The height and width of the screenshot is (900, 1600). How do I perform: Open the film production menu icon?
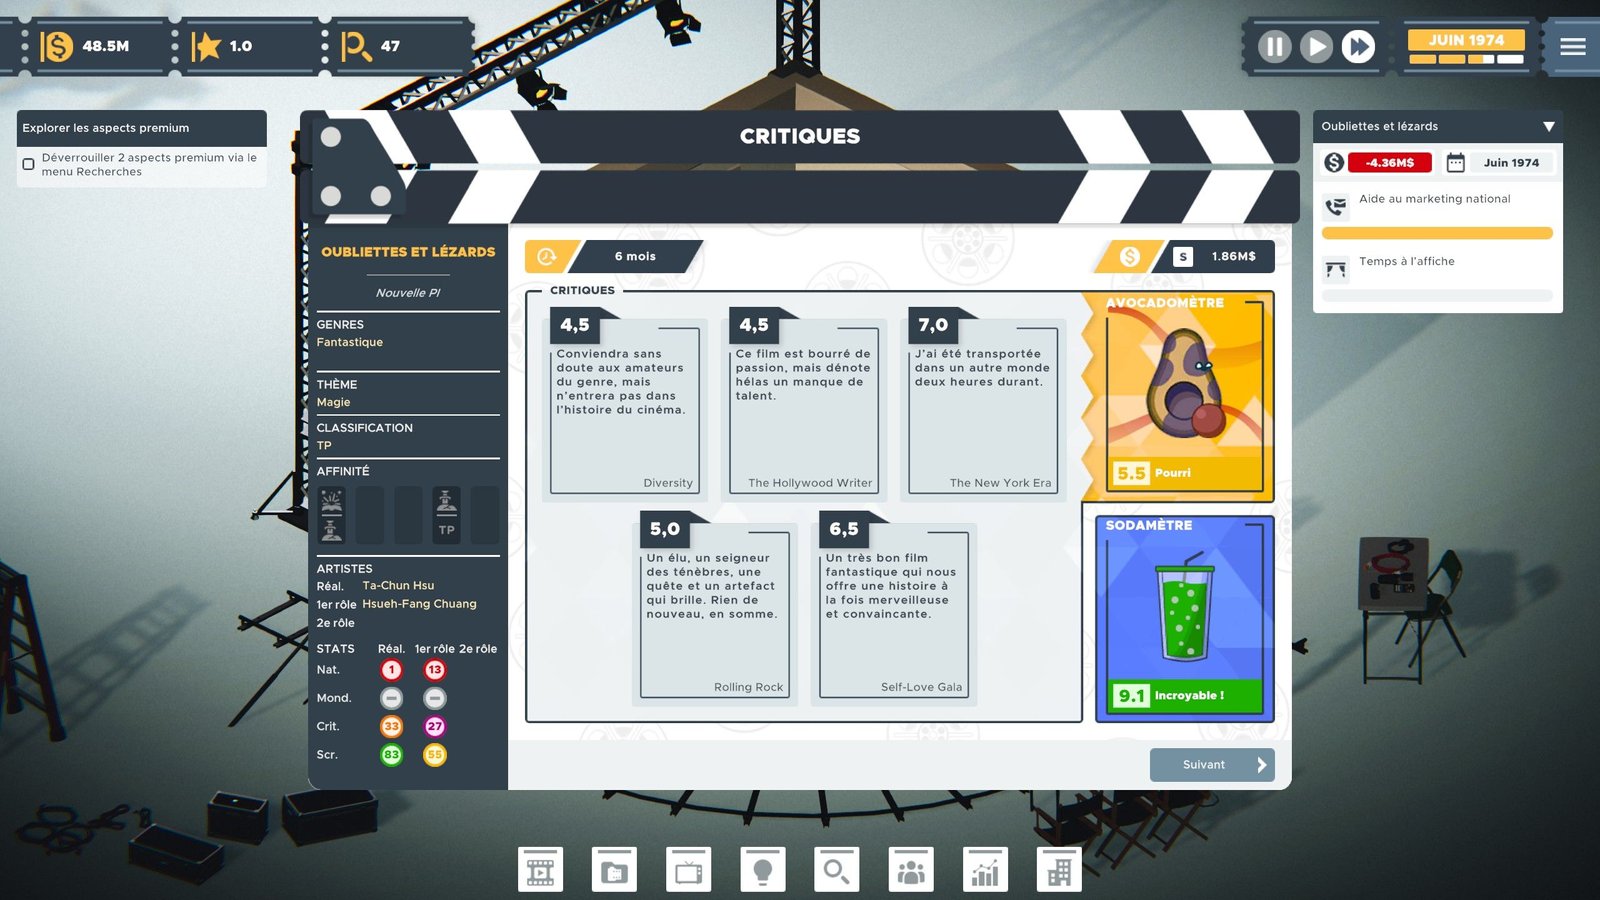[540, 870]
